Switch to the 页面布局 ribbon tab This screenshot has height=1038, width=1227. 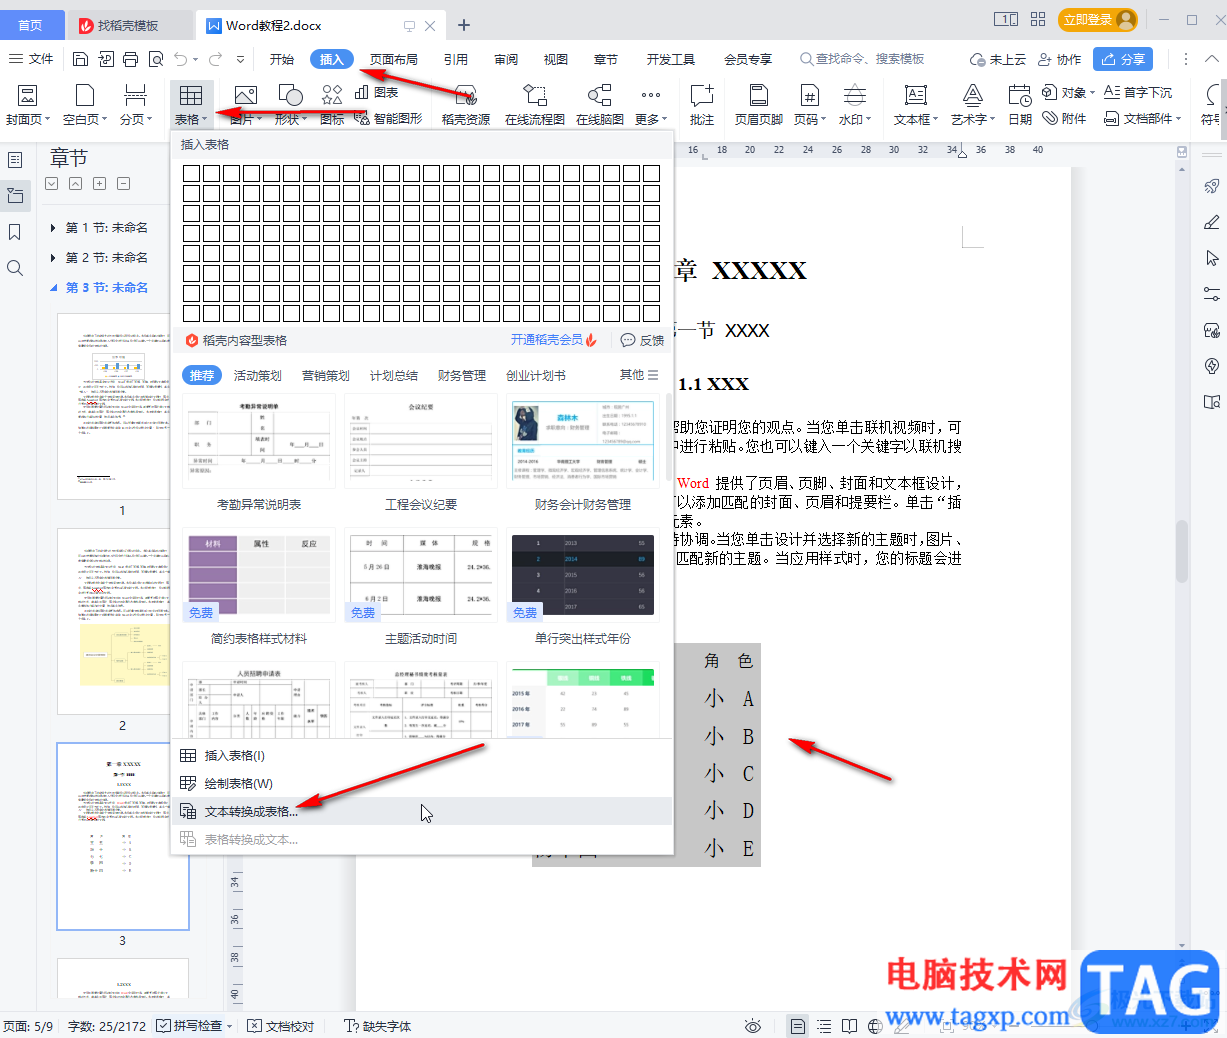(394, 59)
